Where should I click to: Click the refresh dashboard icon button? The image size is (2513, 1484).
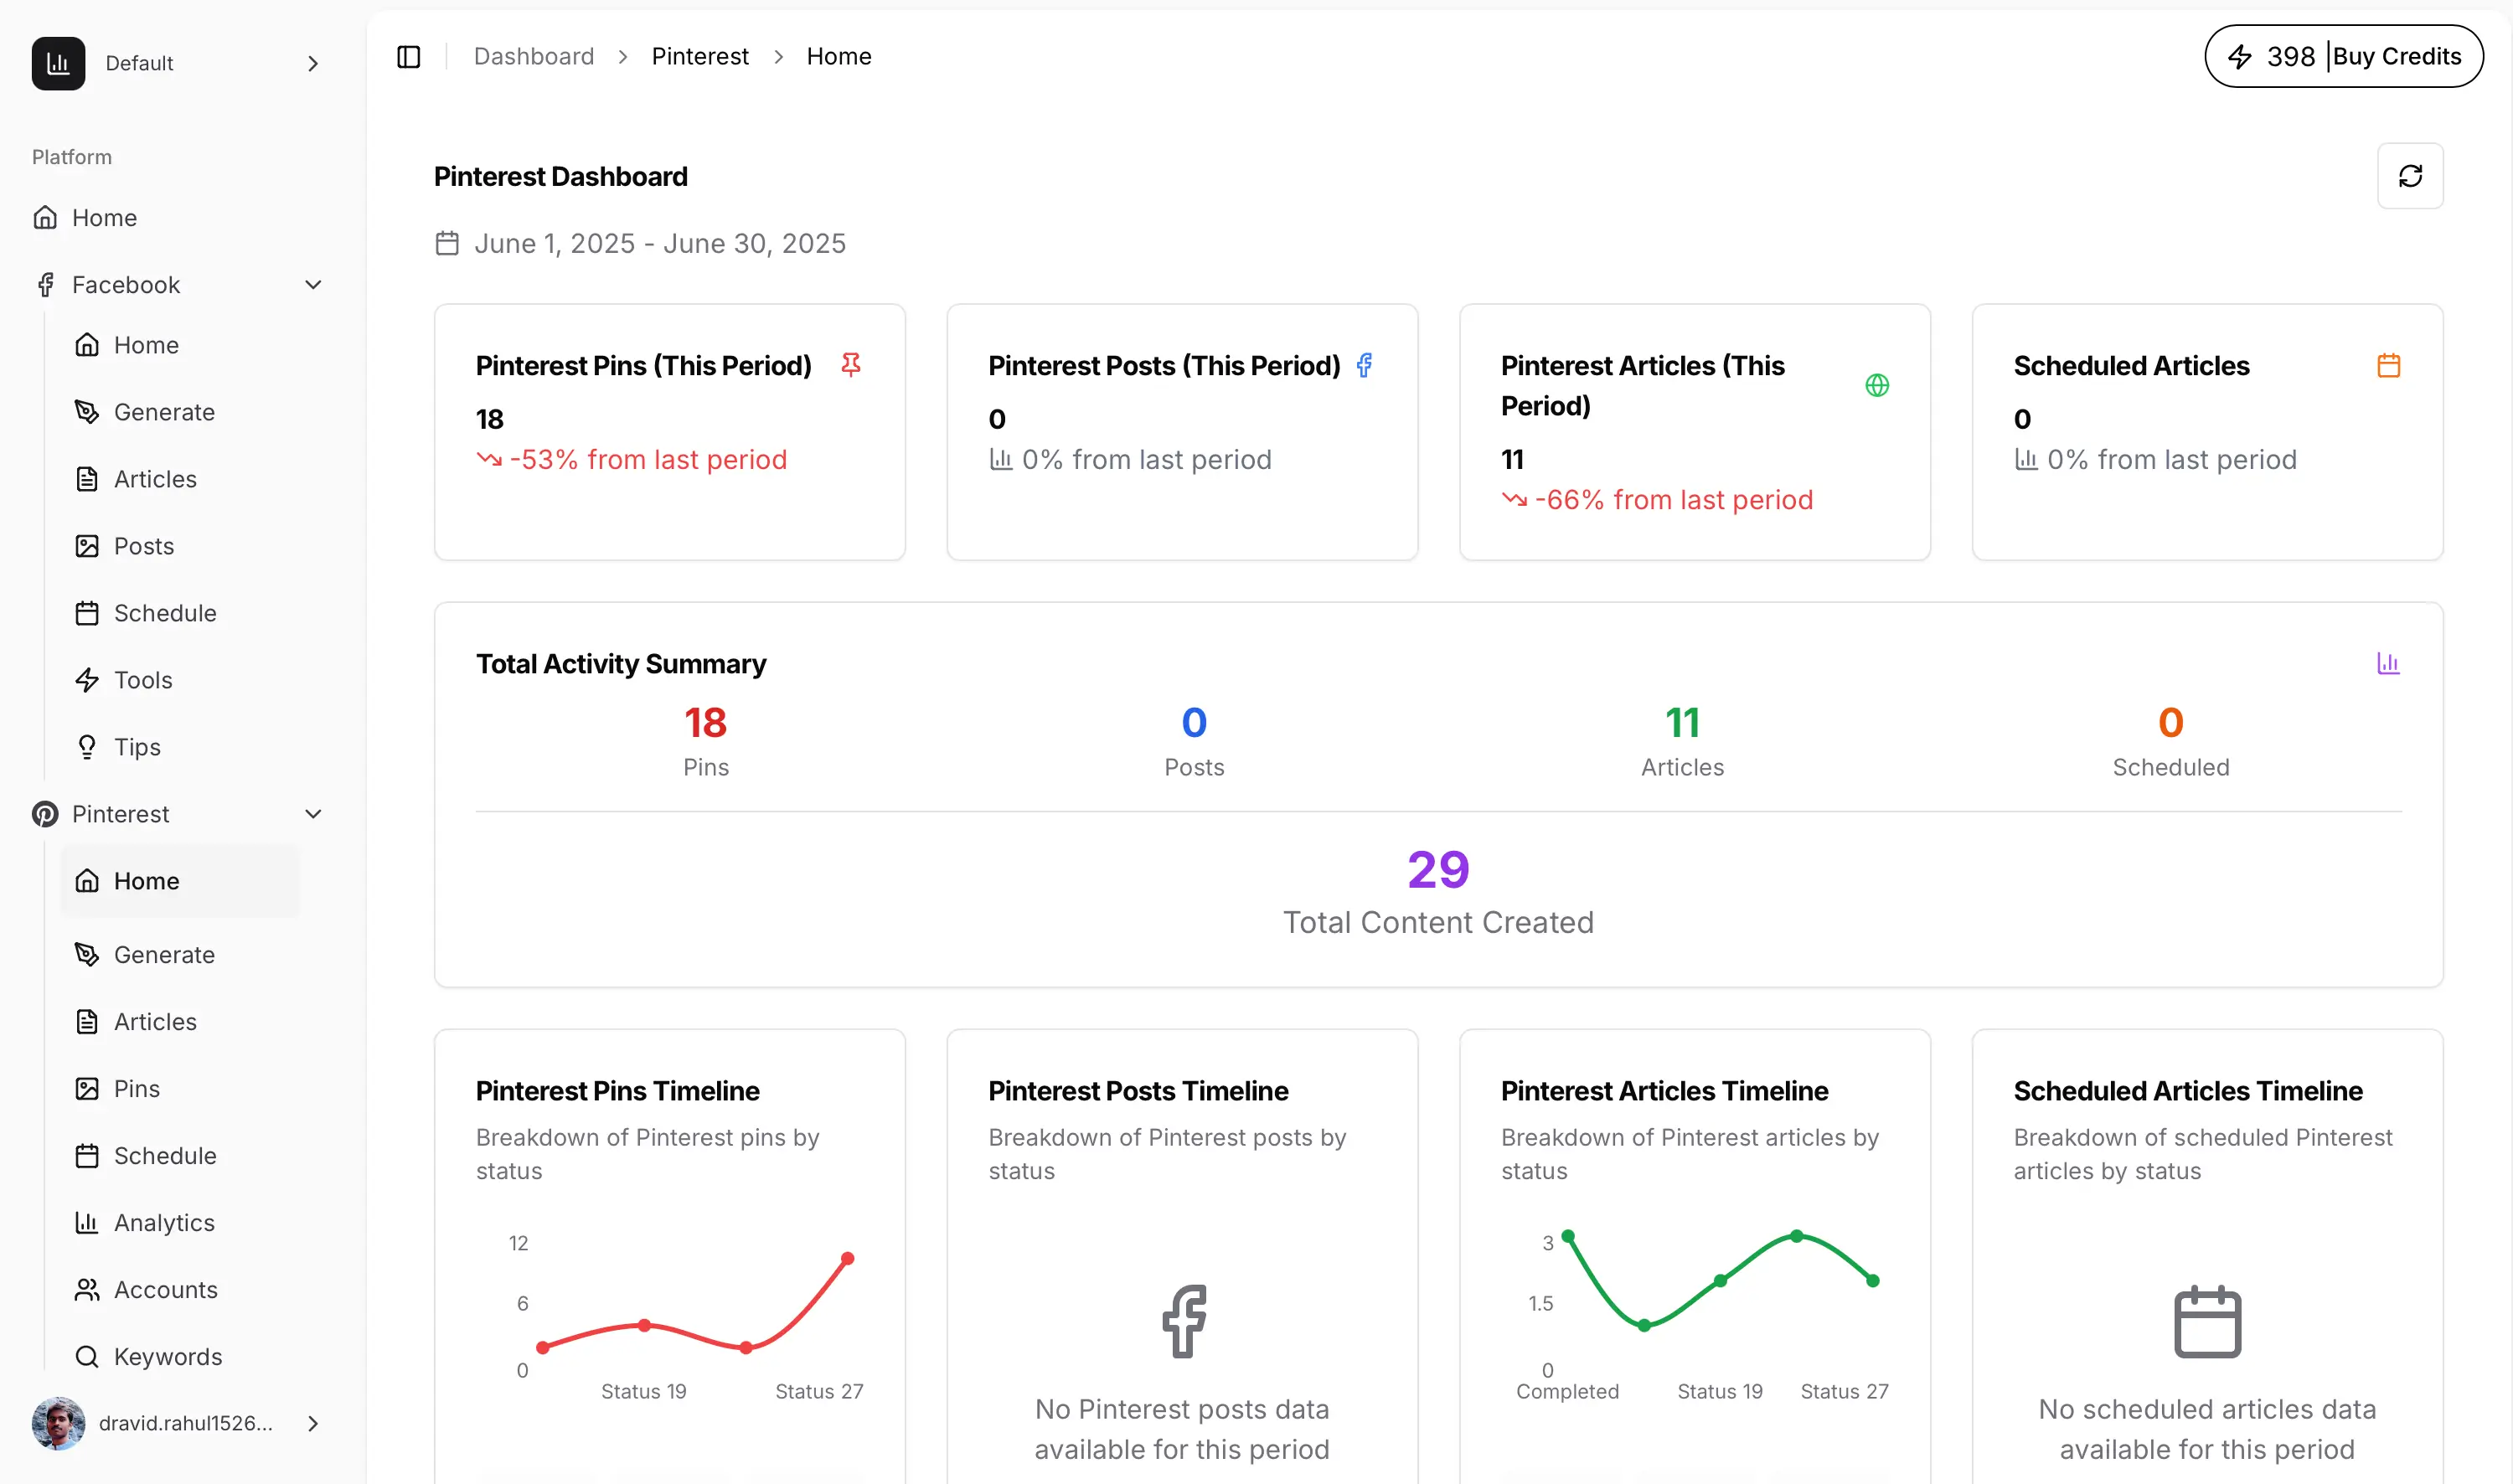click(2410, 176)
